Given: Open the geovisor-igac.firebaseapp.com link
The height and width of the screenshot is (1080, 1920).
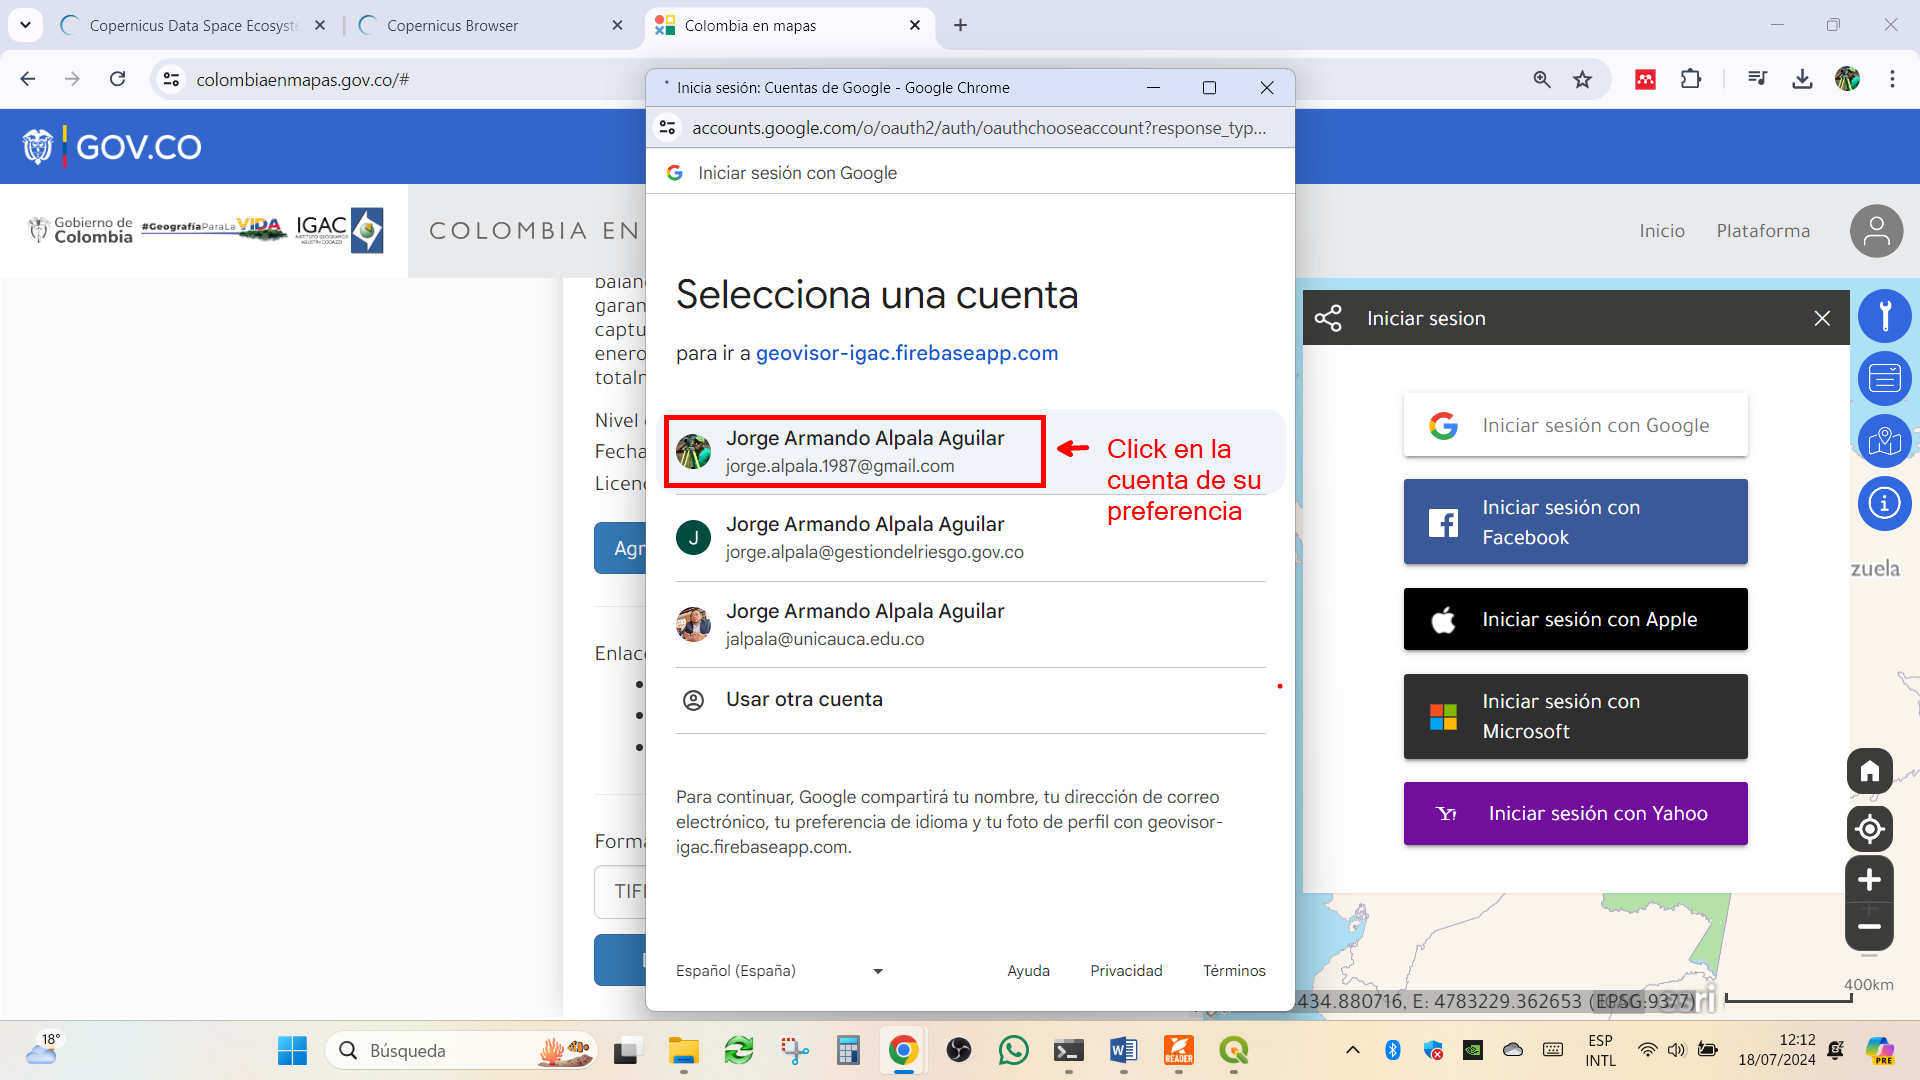Looking at the screenshot, I should pyautogui.click(x=907, y=353).
